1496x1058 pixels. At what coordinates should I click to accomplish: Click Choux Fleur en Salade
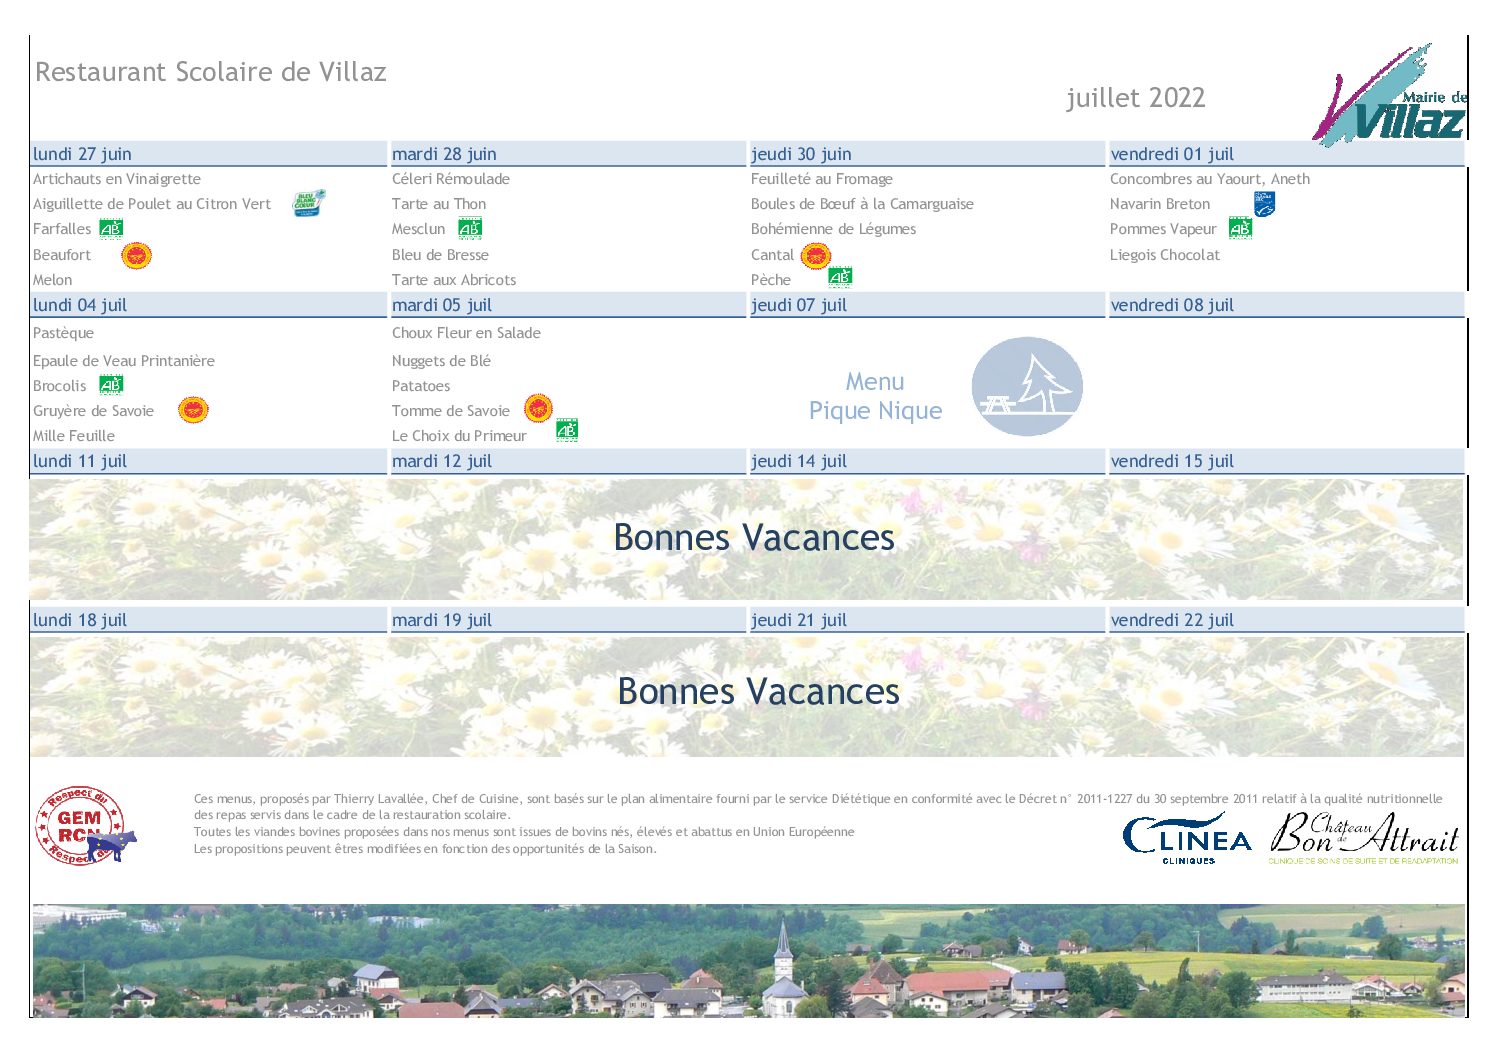(466, 333)
